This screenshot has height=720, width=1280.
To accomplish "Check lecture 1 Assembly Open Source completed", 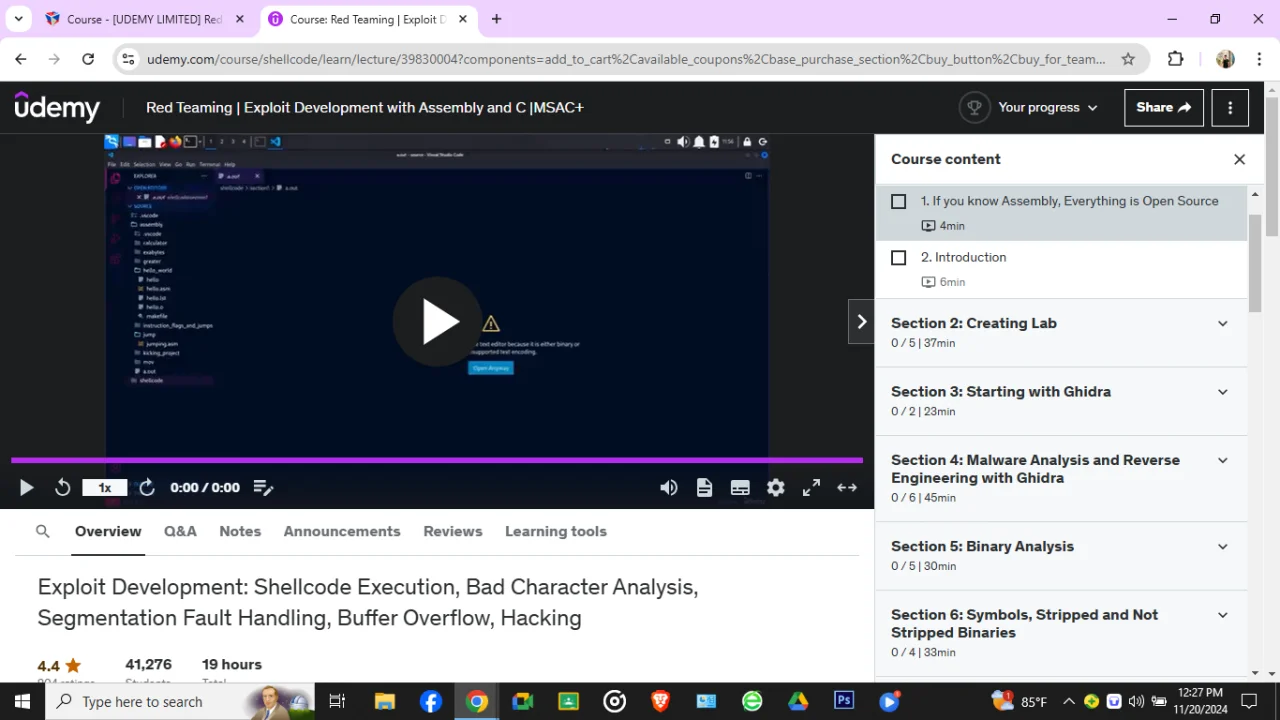I will tap(899, 202).
